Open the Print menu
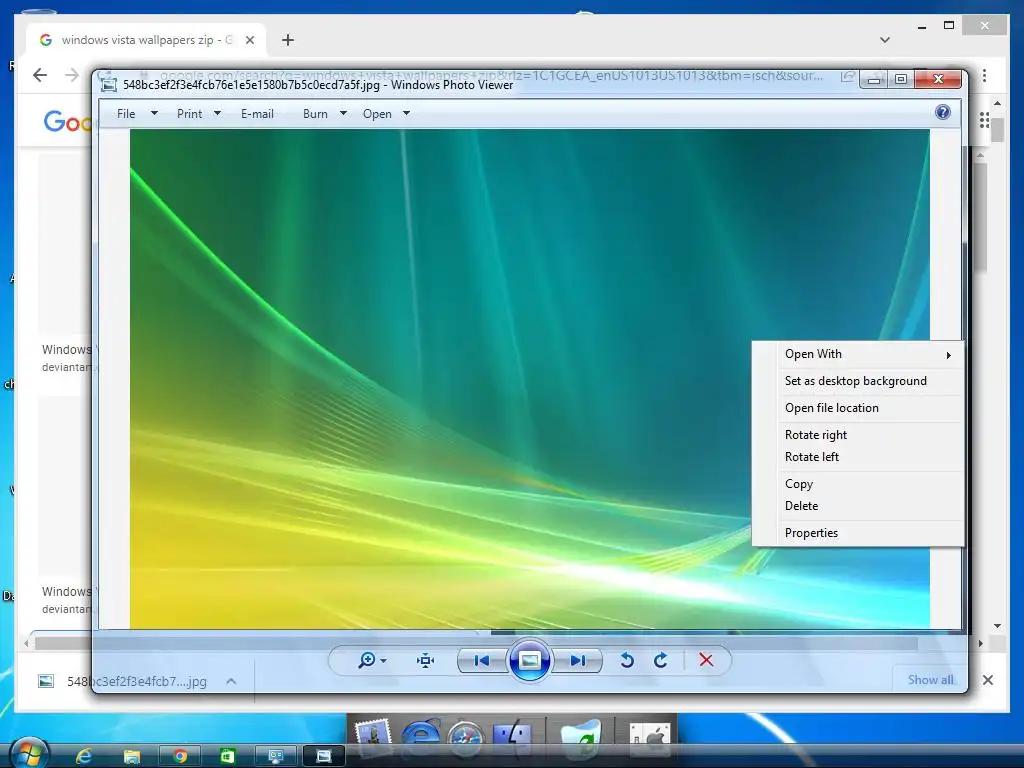1024x768 pixels. pyautogui.click(x=189, y=114)
